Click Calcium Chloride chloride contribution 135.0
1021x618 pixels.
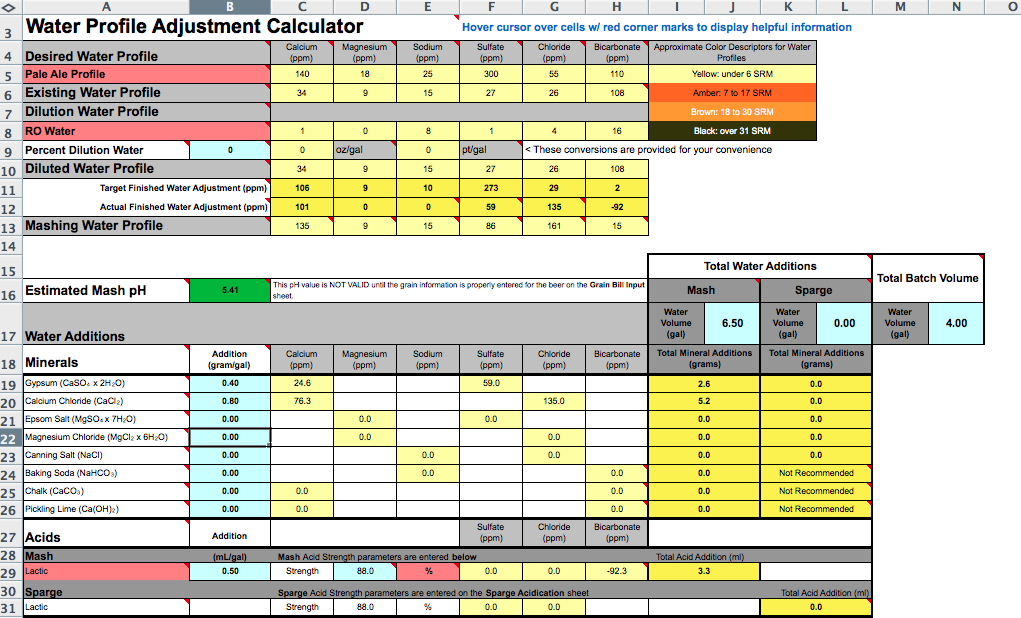tap(554, 401)
